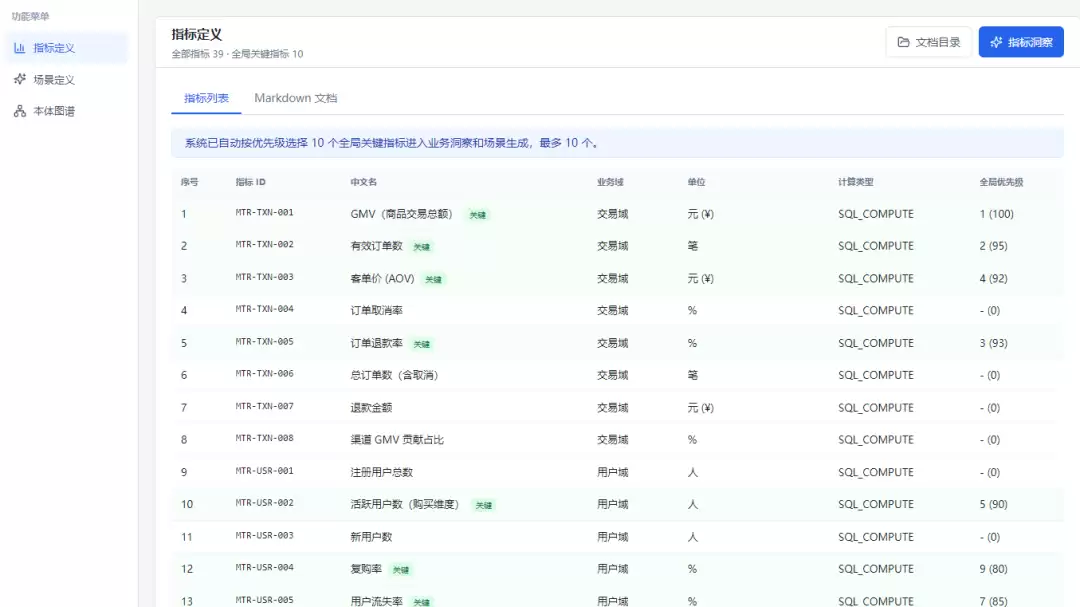Viewport: 1080px width, 607px height.
Task: Click 关键 tag beside 有效订单数
Action: (422, 247)
